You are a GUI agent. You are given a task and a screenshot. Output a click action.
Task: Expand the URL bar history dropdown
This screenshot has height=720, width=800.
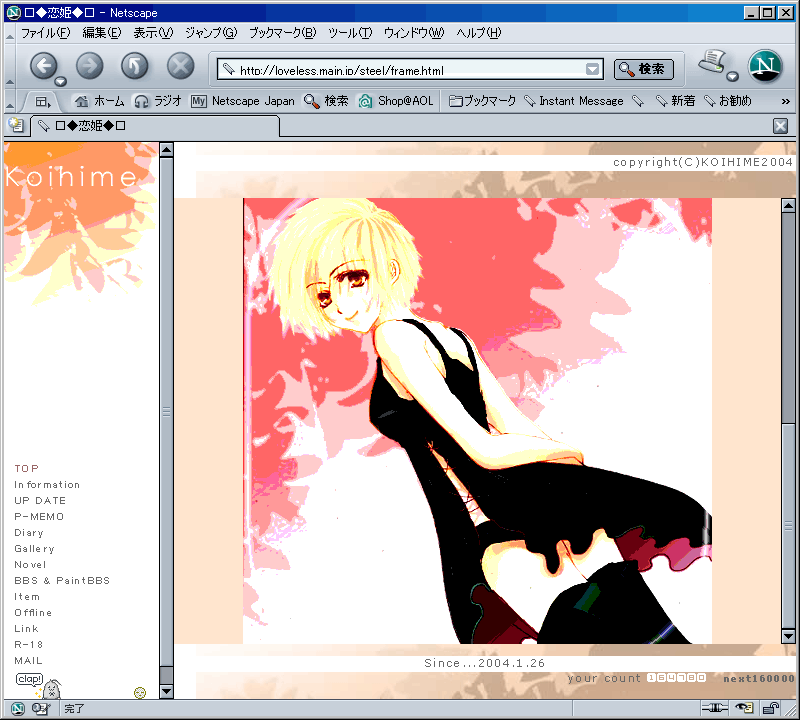(x=592, y=69)
